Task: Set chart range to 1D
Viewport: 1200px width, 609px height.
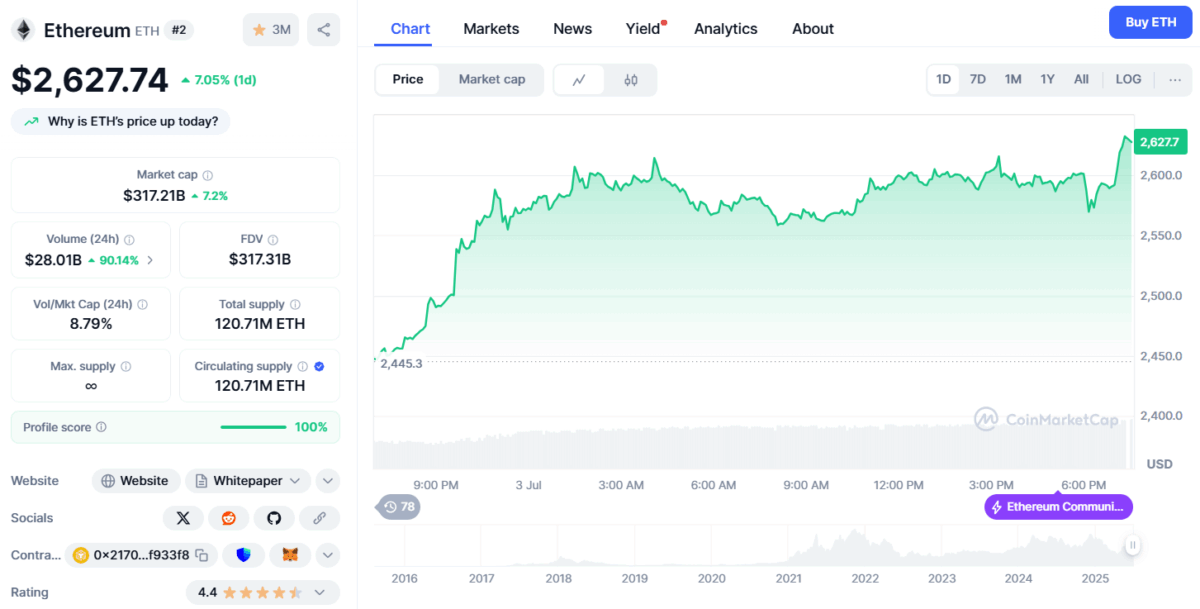Action: [944, 79]
